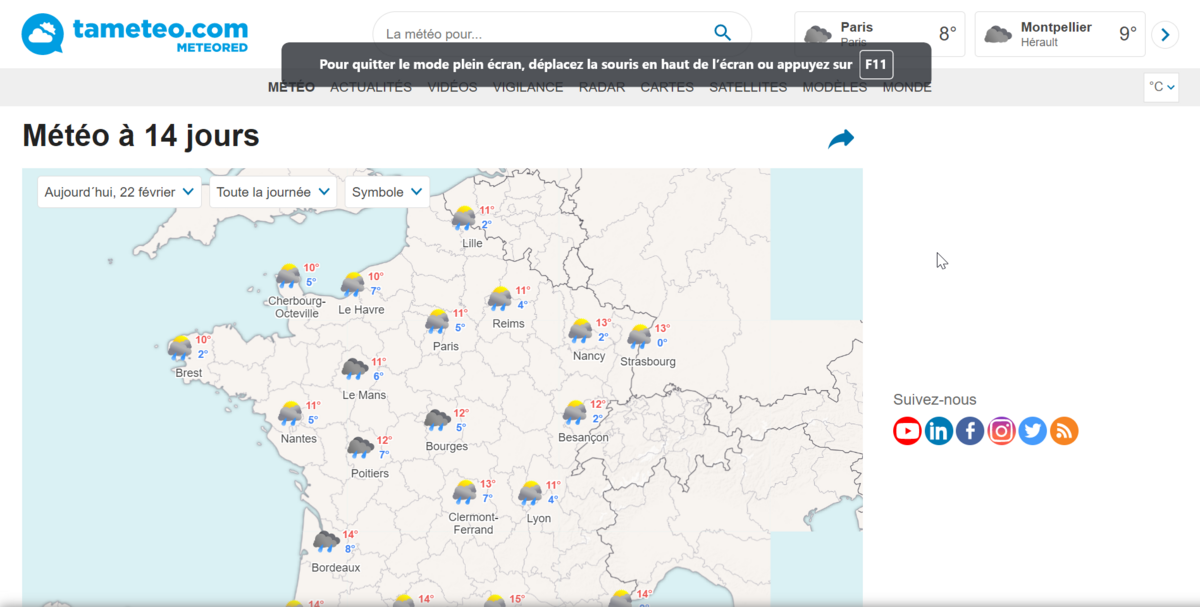The width and height of the screenshot is (1200, 607).
Task: Click the Nancy city label
Action: pyautogui.click(x=589, y=356)
